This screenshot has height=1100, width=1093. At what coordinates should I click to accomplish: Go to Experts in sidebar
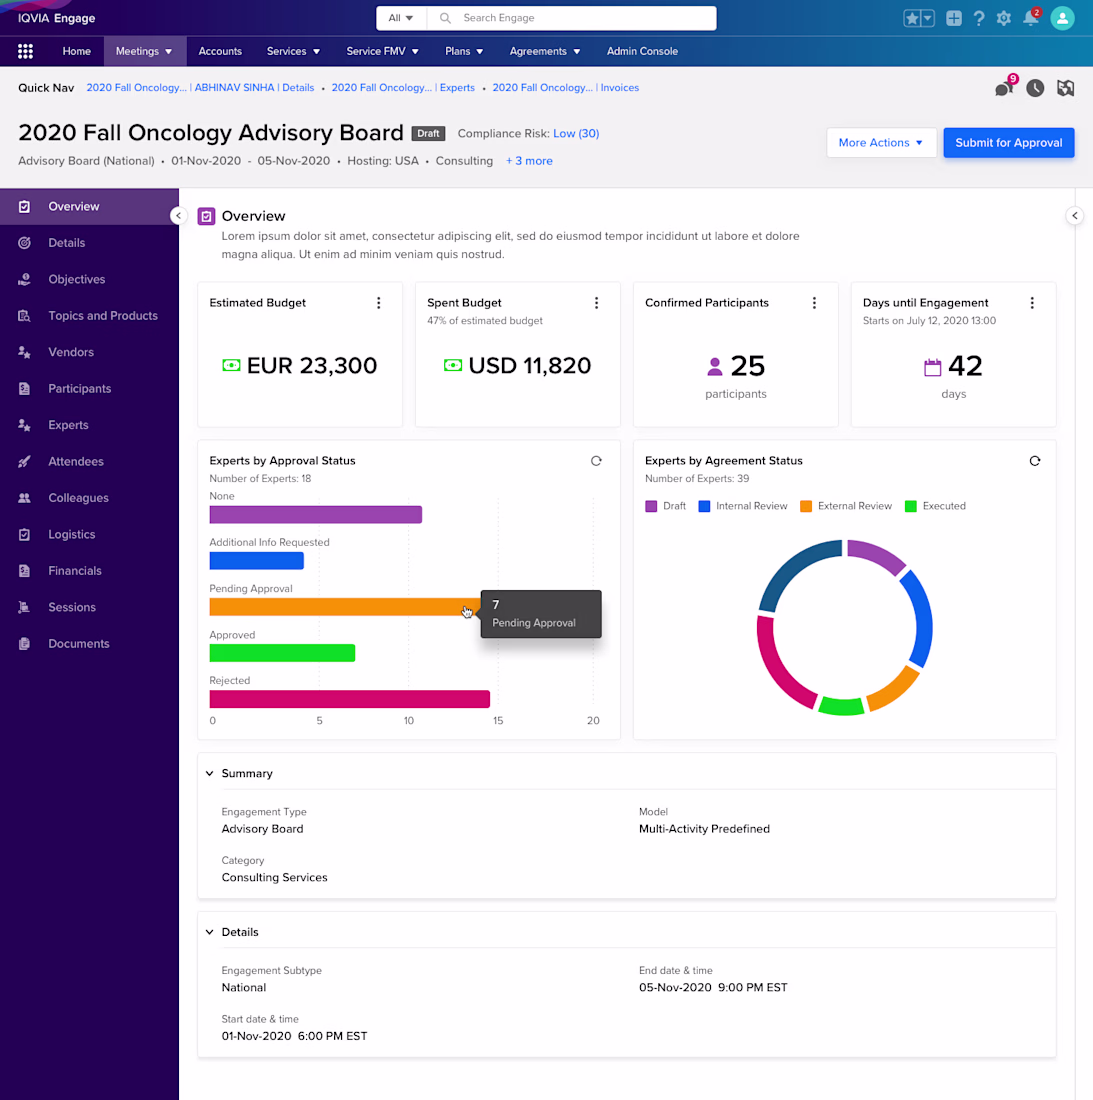tap(89, 425)
